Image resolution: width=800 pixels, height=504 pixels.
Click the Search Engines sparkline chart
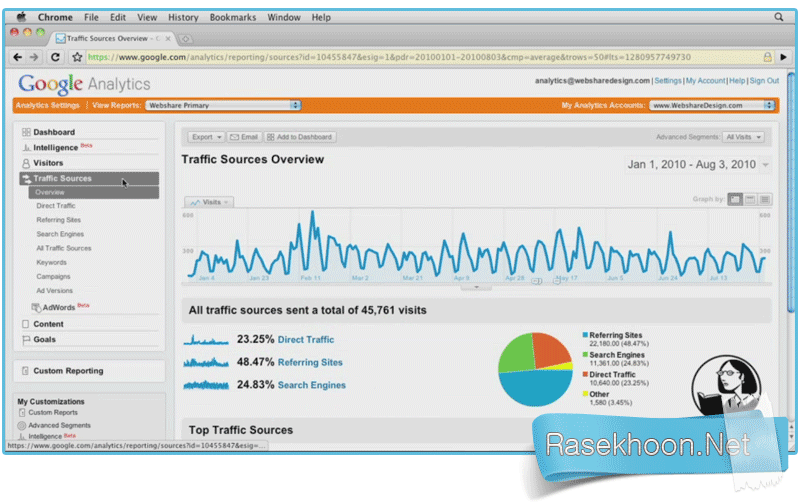206,385
